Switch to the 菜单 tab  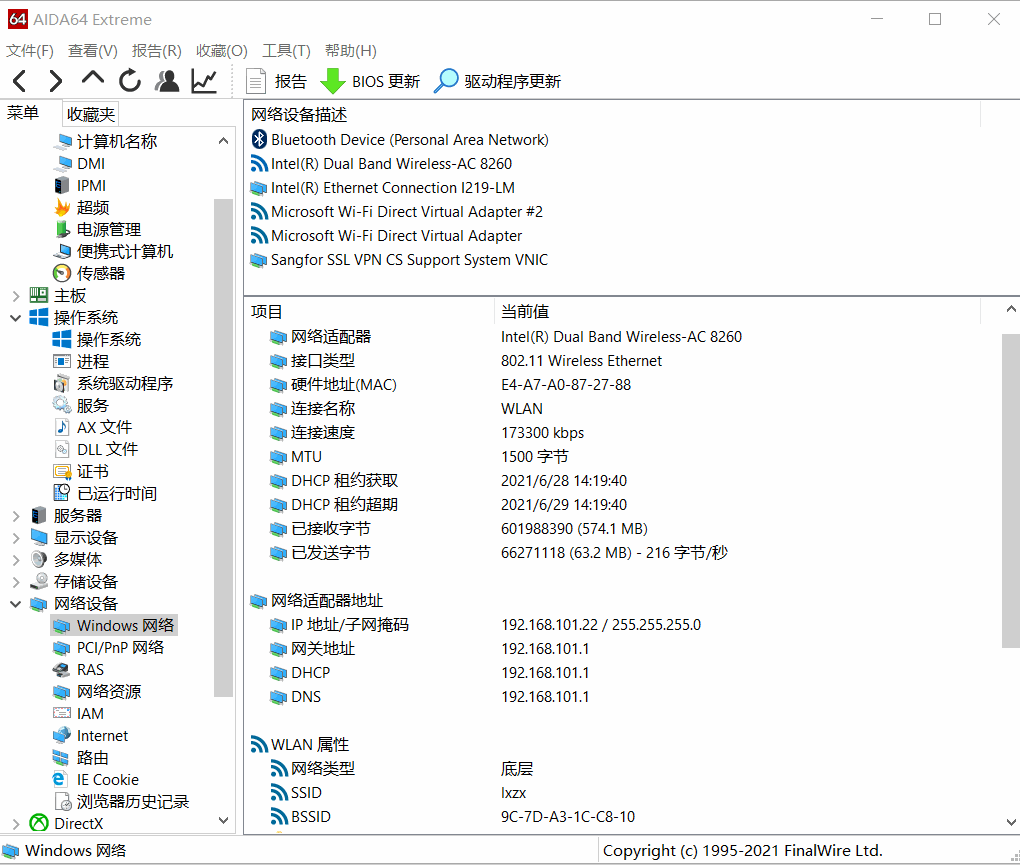click(23, 113)
